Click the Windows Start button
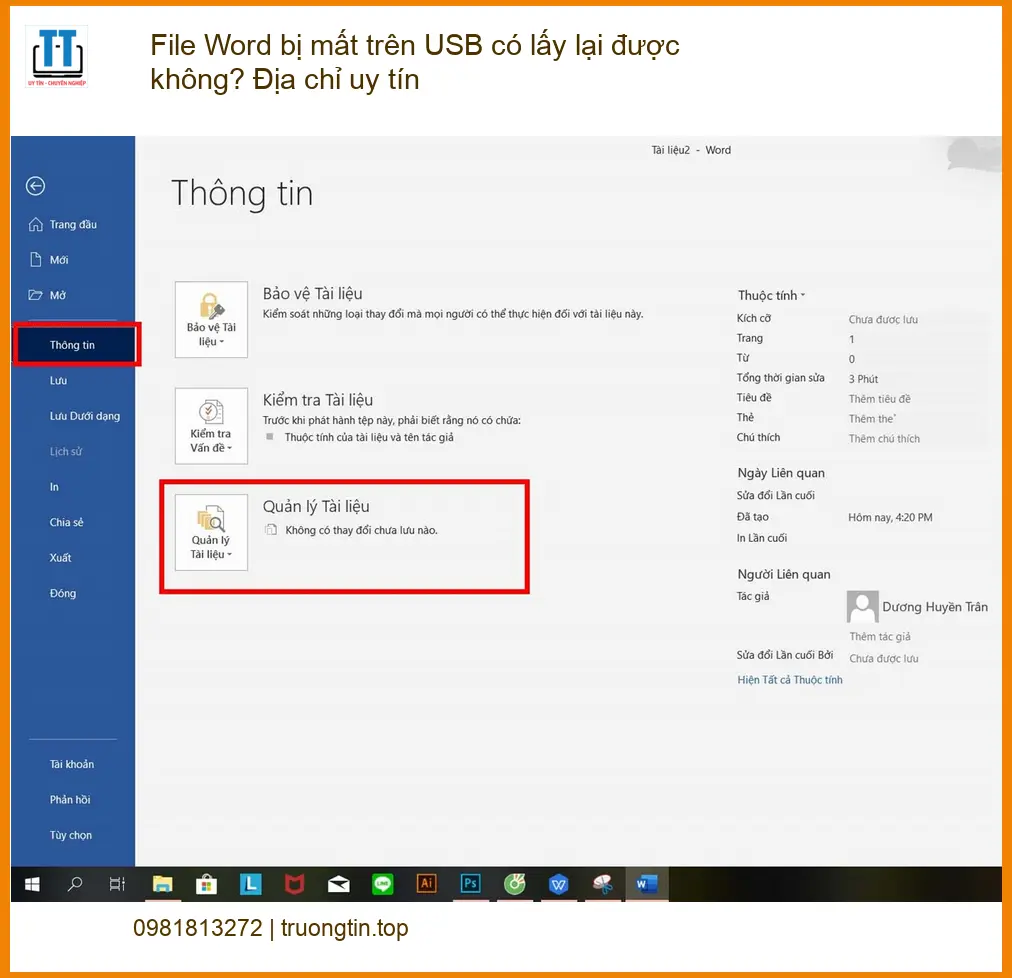The height and width of the screenshot is (978, 1012). [32, 884]
